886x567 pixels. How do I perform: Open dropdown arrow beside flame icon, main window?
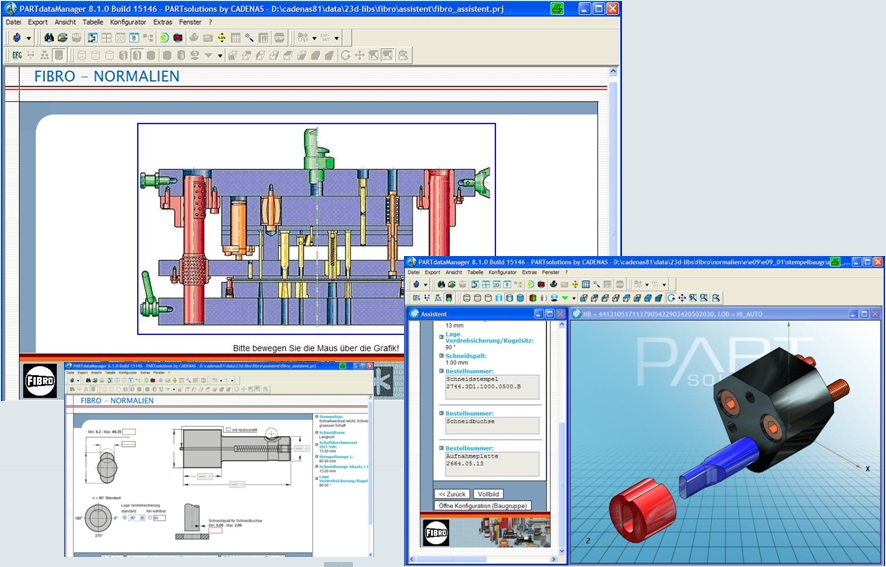click(x=29, y=38)
